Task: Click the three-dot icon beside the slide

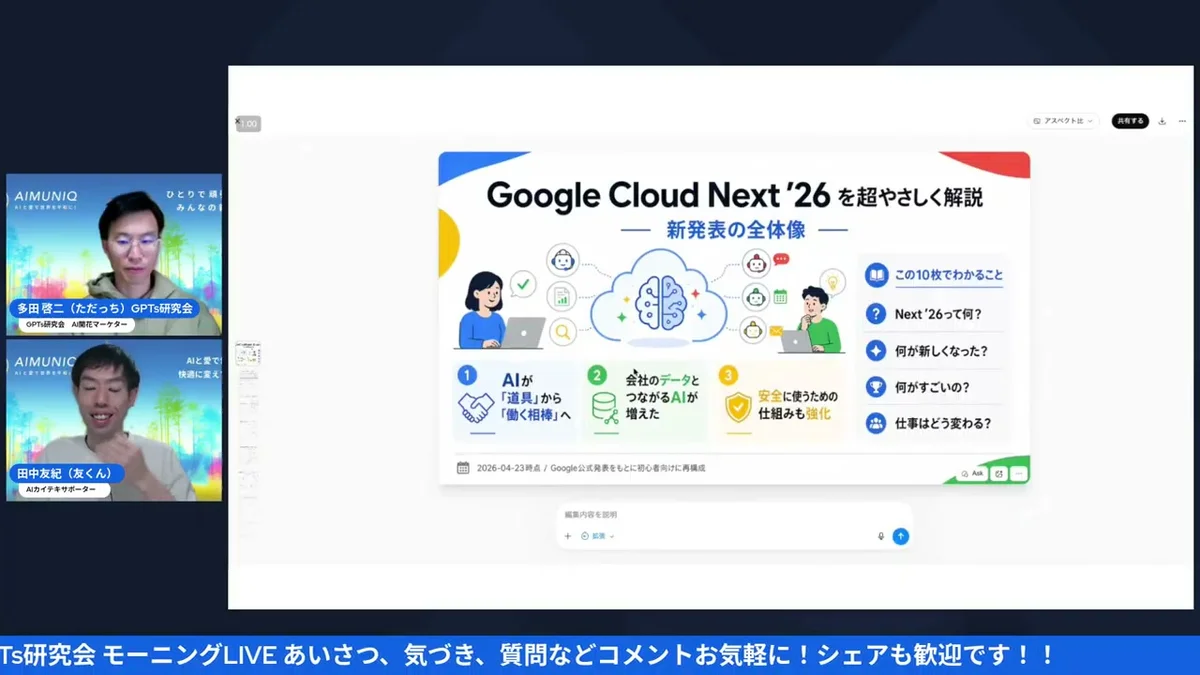Action: point(1021,473)
